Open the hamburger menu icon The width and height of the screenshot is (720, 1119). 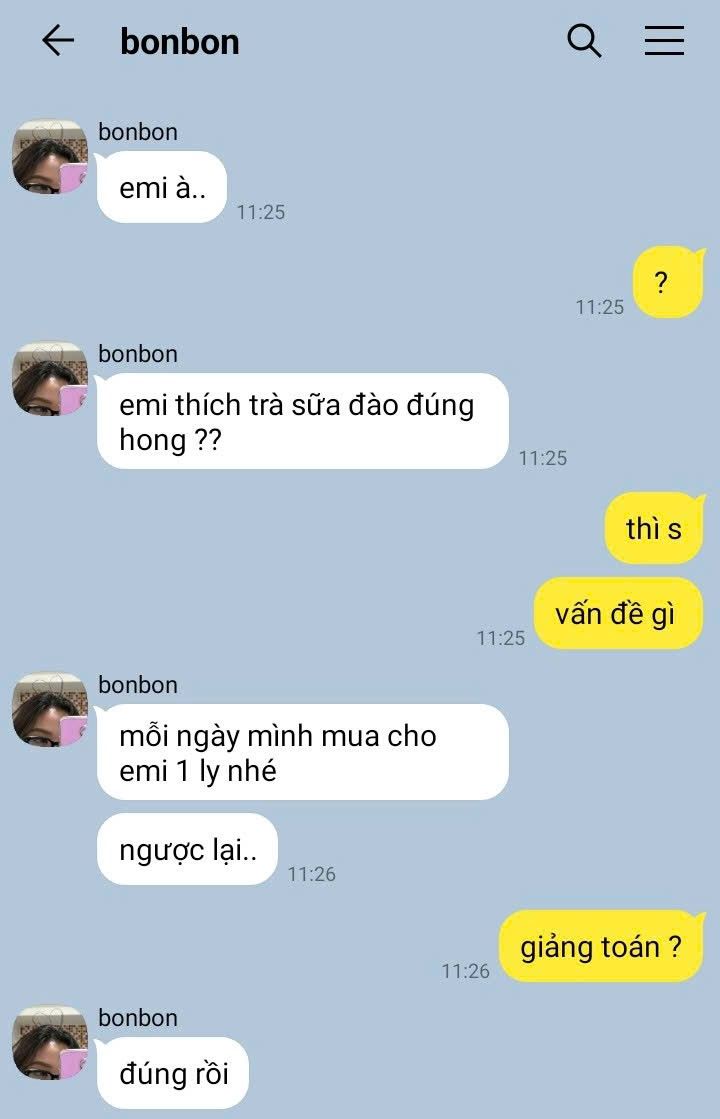coord(664,41)
